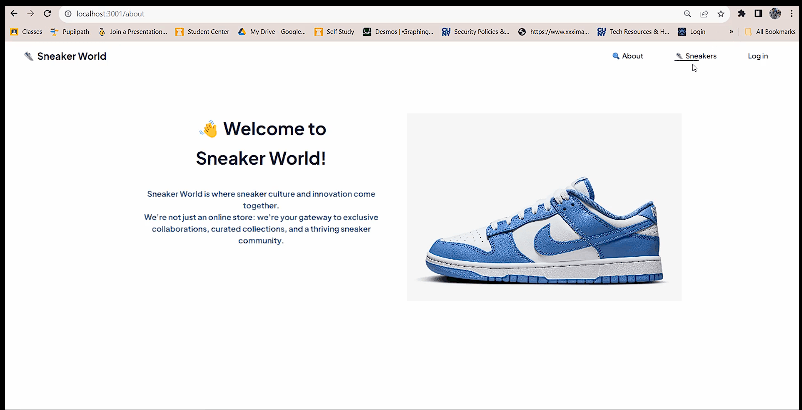The width and height of the screenshot is (802, 410).
Task: Toggle the browser side panel icon
Action: (x=759, y=14)
